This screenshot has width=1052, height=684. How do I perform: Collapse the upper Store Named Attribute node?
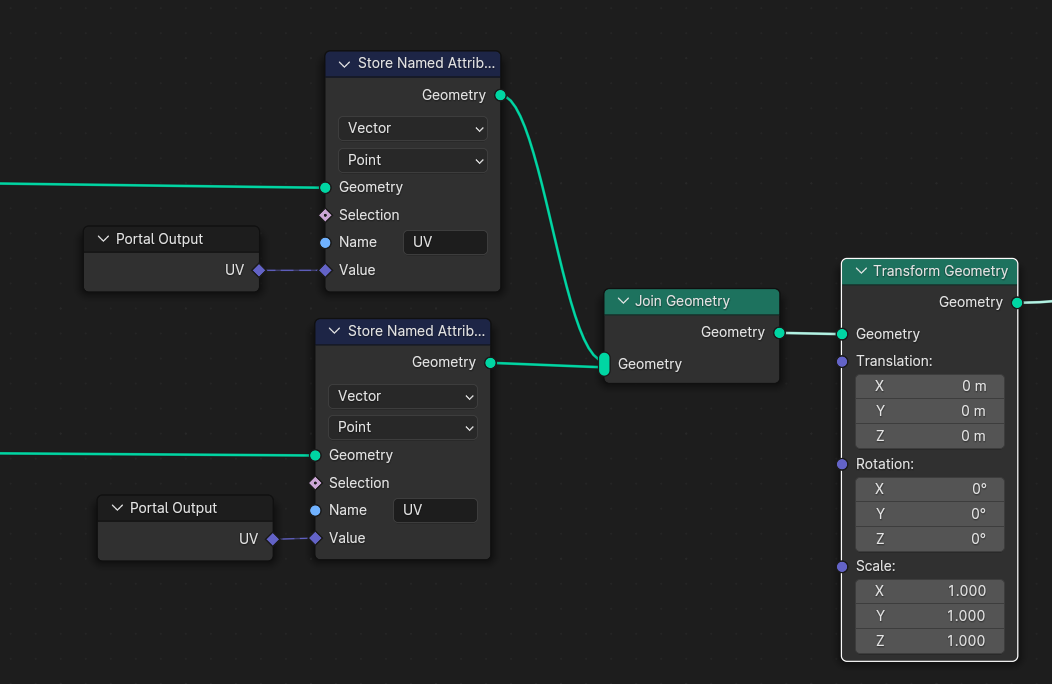(x=344, y=64)
